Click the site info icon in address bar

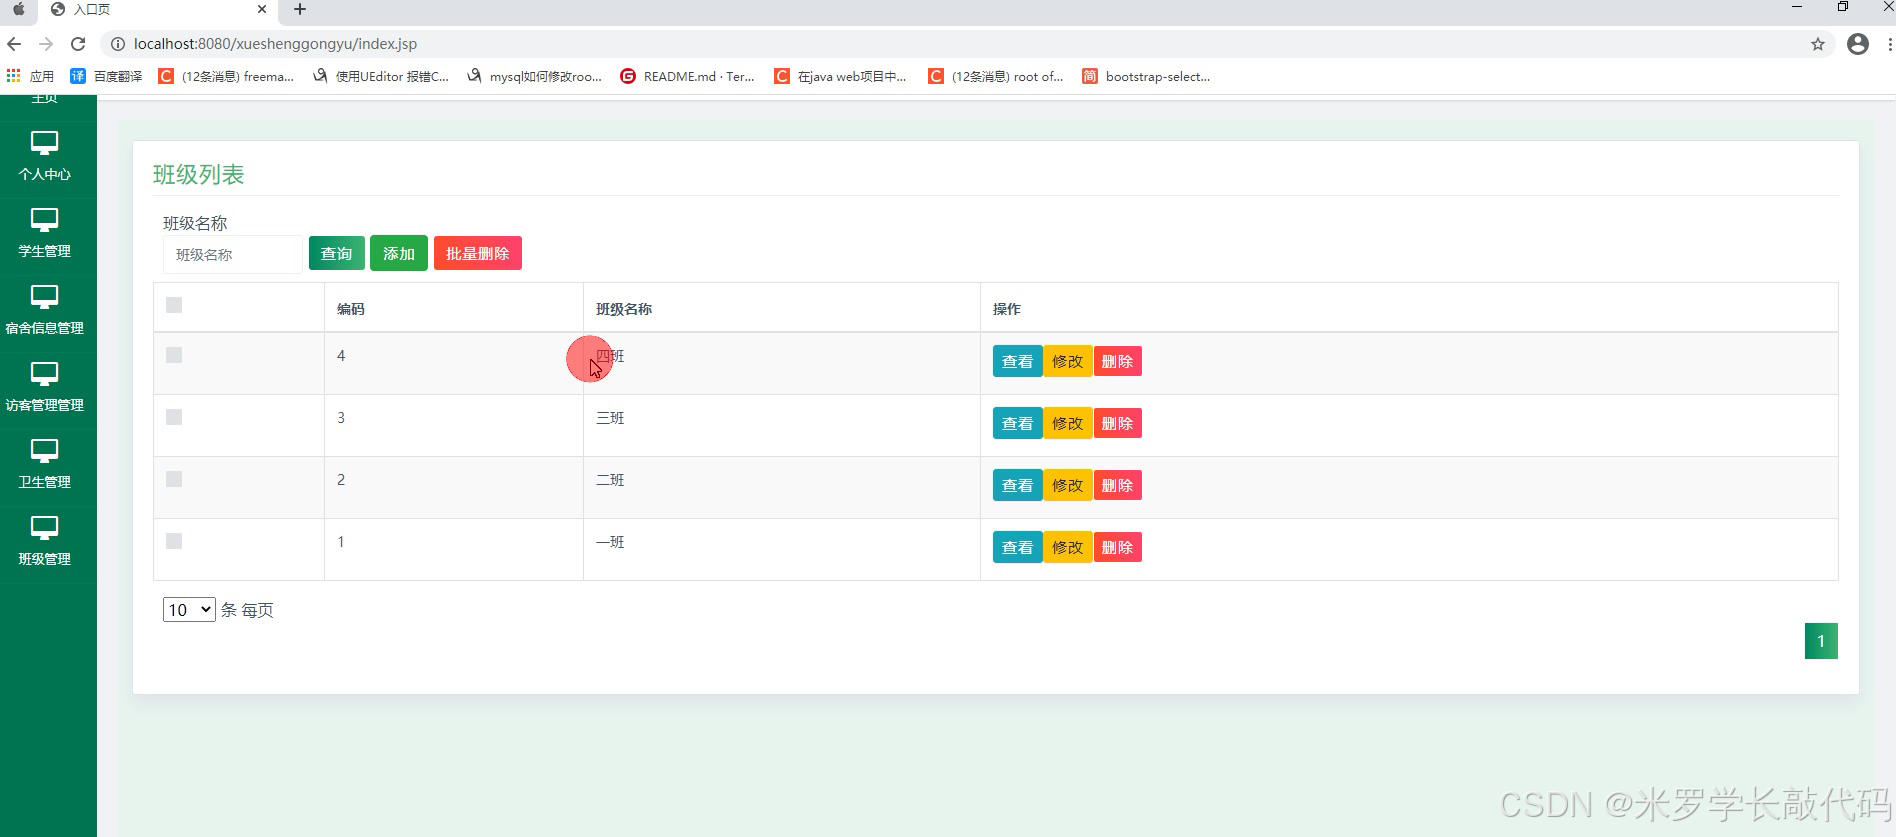pos(117,44)
